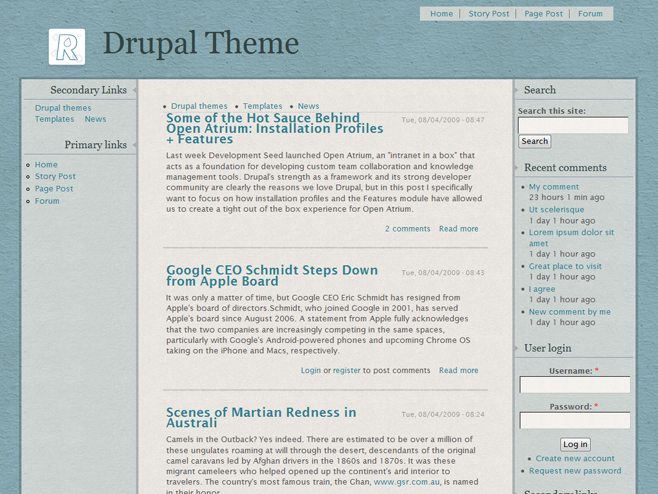Open Page Post in top navigation
658x494 pixels.
tap(543, 14)
